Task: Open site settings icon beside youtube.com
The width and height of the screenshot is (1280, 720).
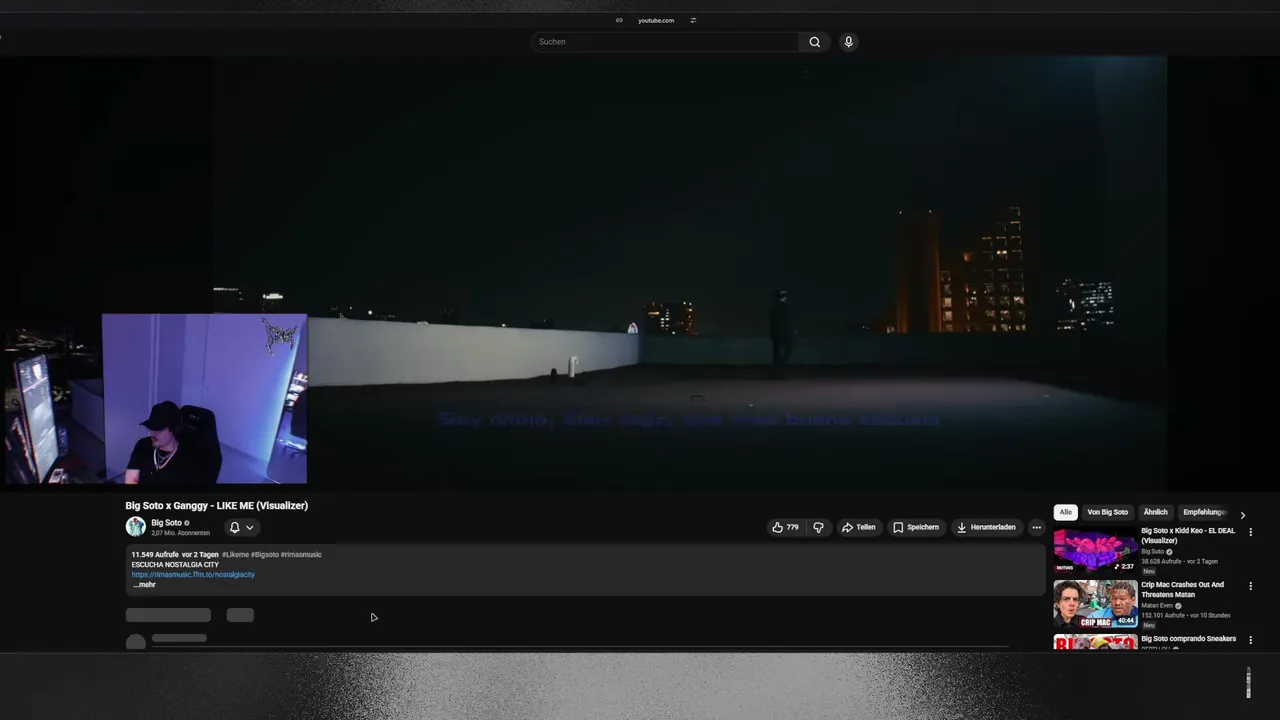Action: pos(693,20)
